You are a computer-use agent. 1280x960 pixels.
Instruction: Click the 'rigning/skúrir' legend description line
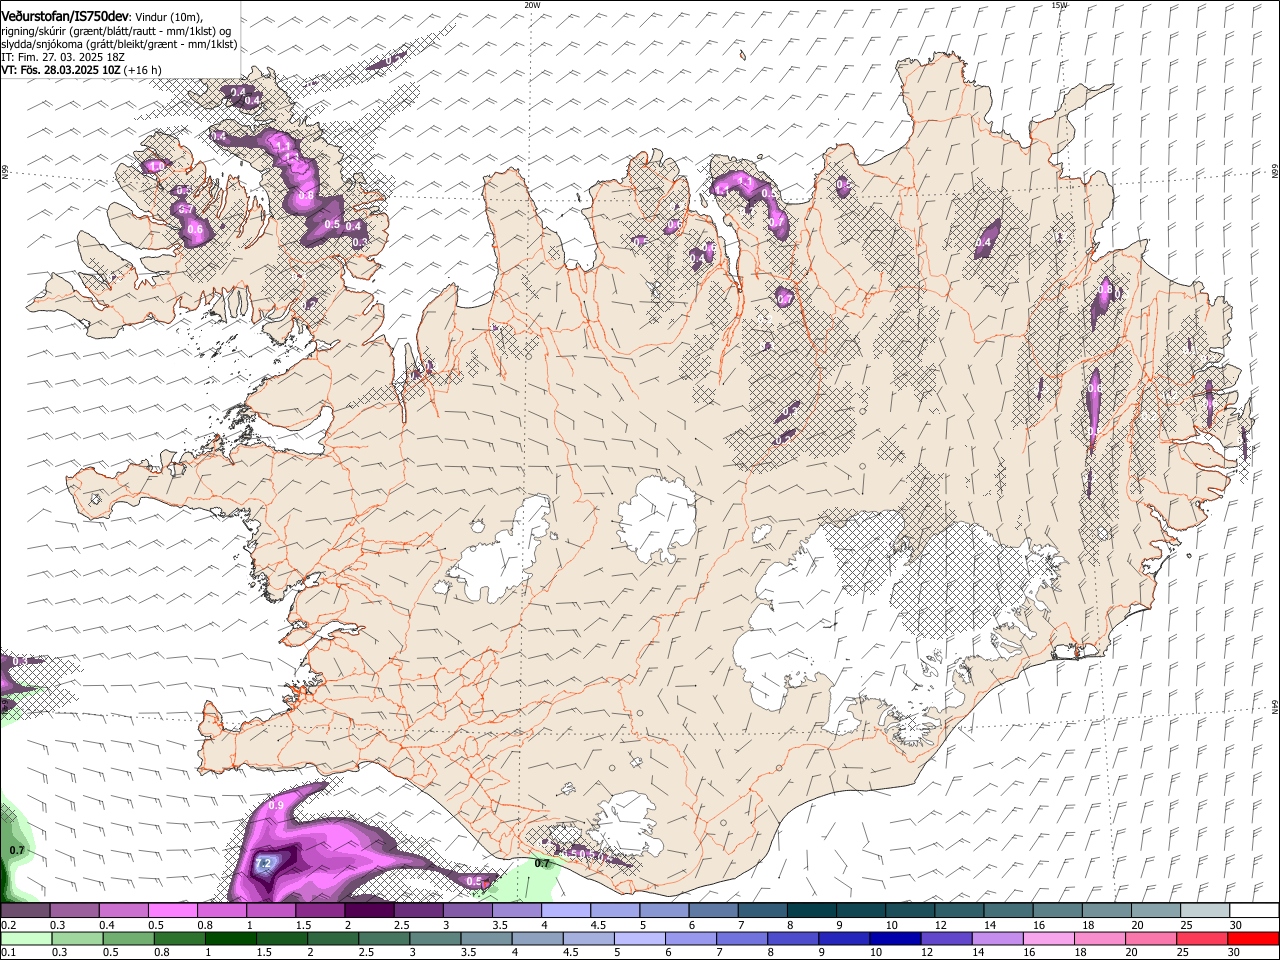116,30
